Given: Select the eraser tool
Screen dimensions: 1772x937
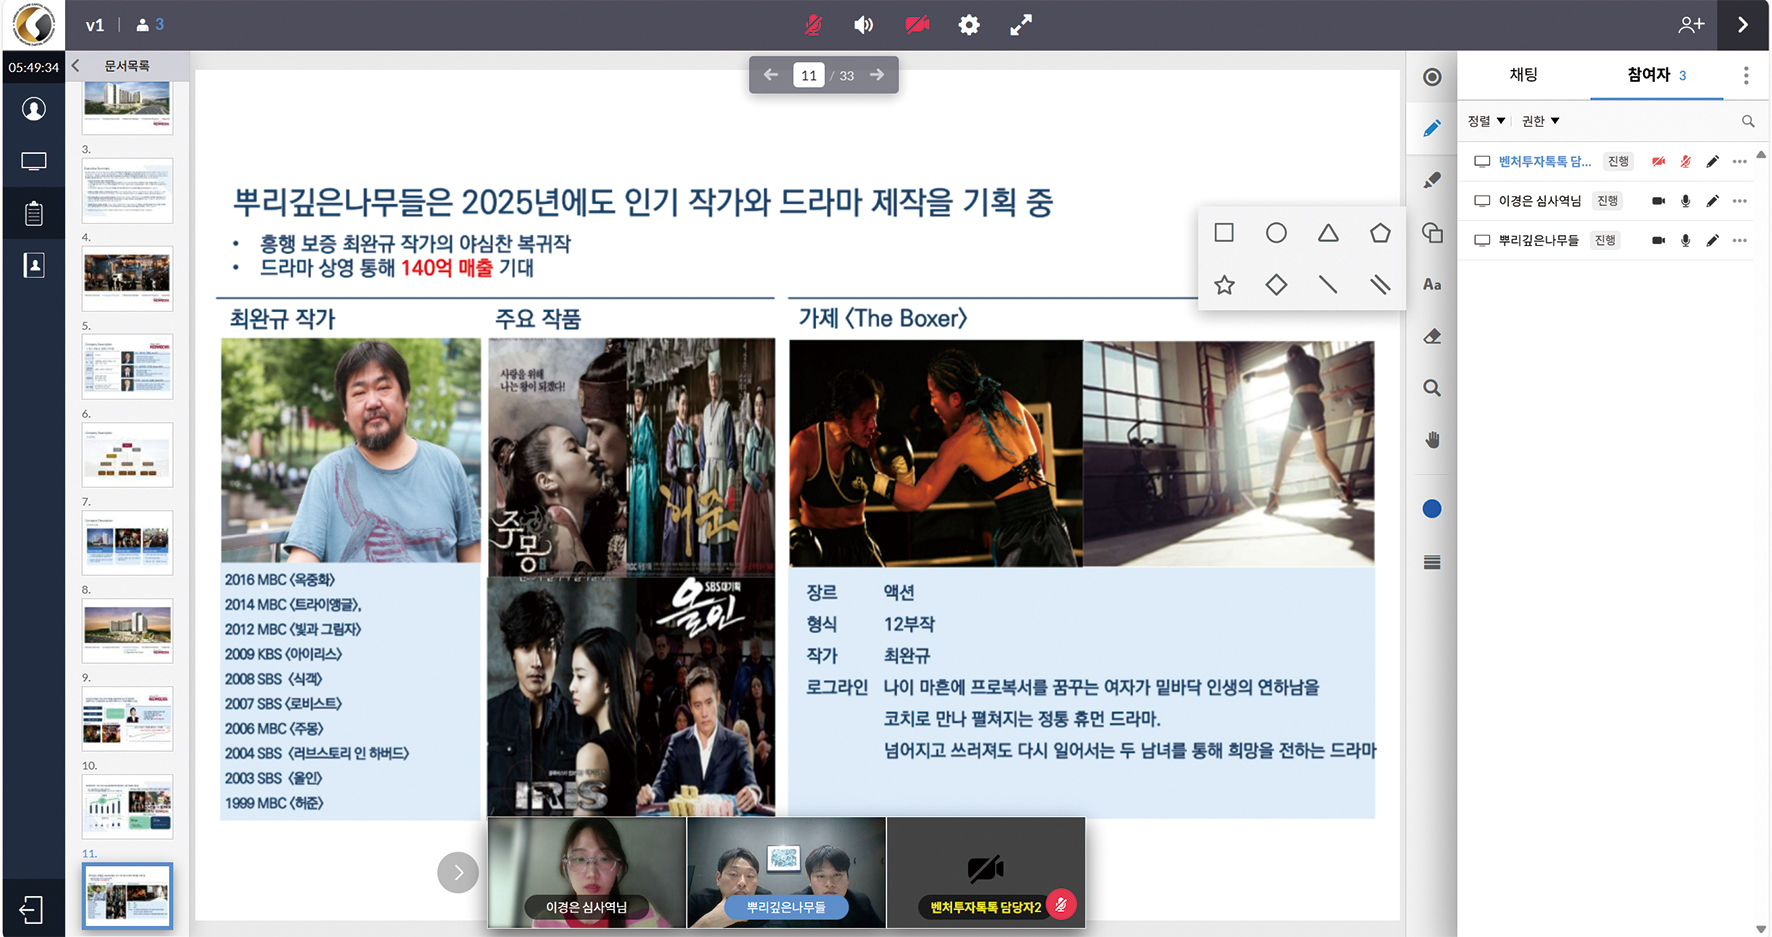Looking at the screenshot, I should point(1432,337).
